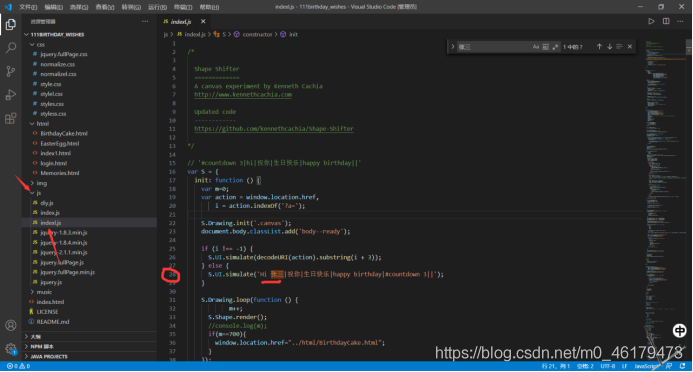
Task: Click the explorer panel more-actions ellipsis
Action: point(145,21)
